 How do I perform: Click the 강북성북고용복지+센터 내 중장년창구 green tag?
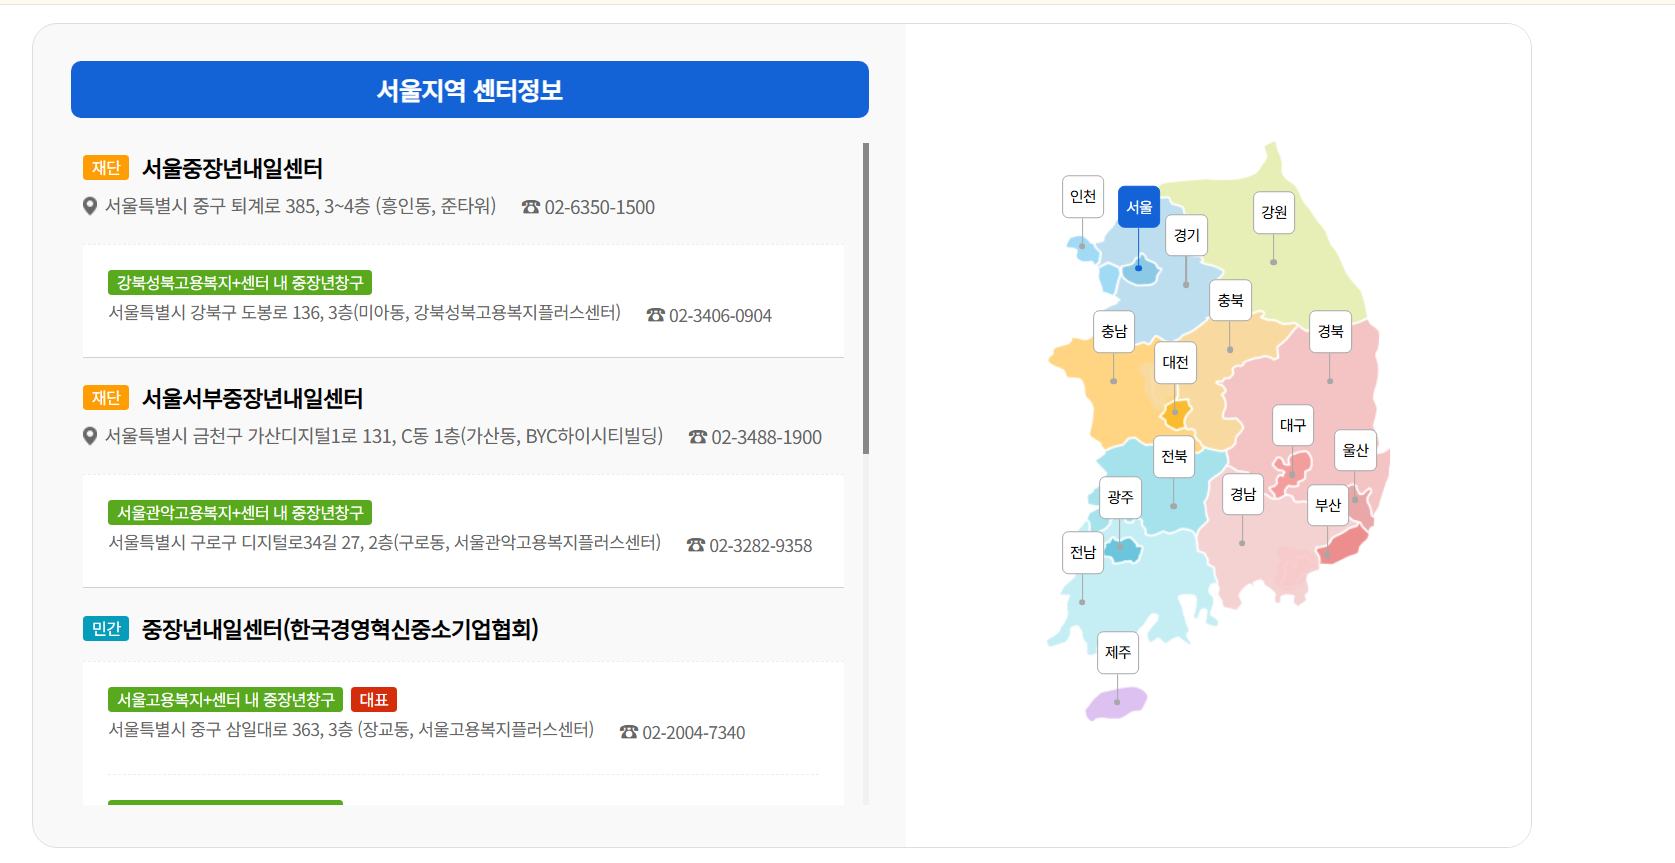tap(240, 283)
